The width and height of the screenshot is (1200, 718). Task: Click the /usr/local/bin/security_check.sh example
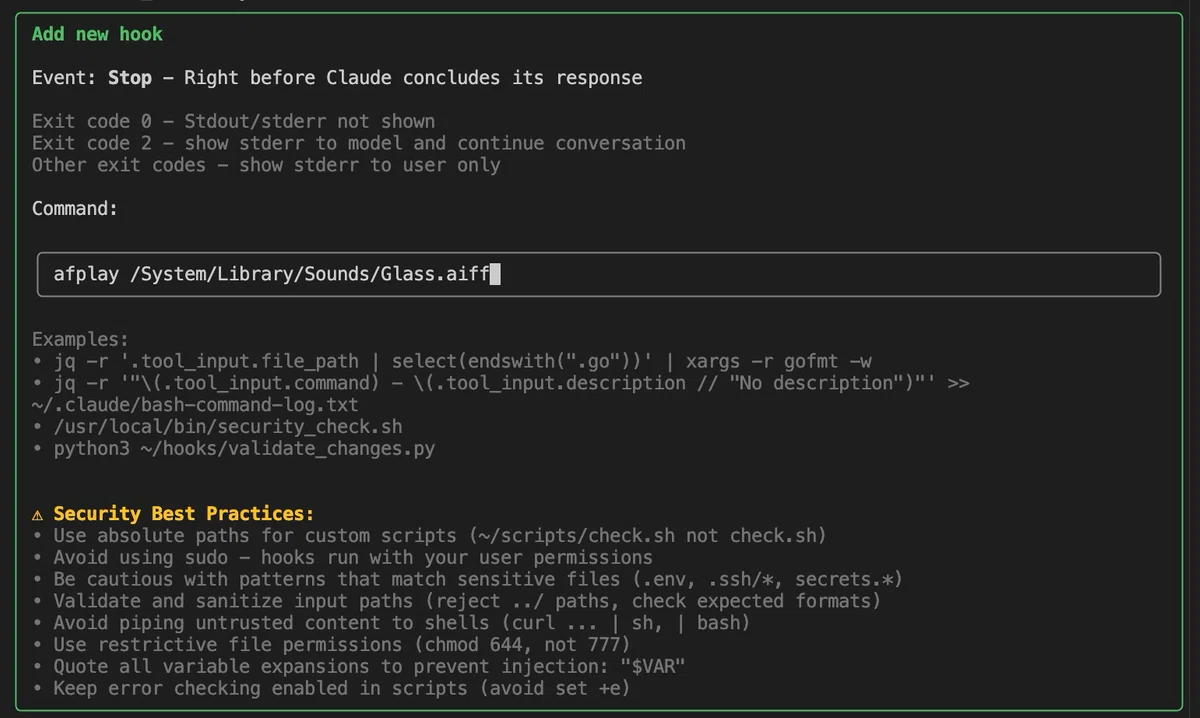coord(228,426)
